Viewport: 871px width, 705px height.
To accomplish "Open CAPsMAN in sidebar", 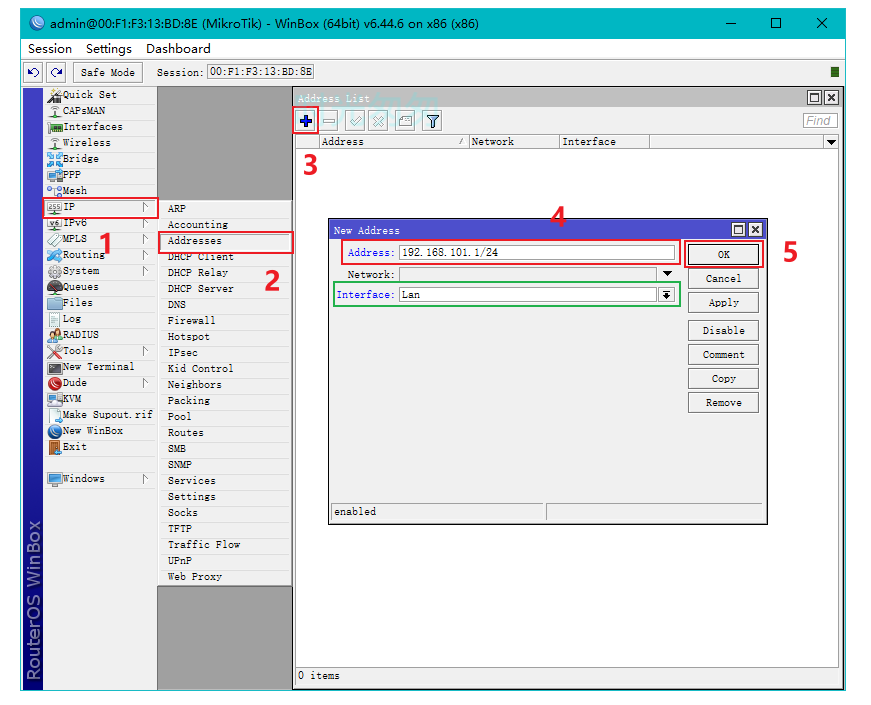I will (x=100, y=111).
